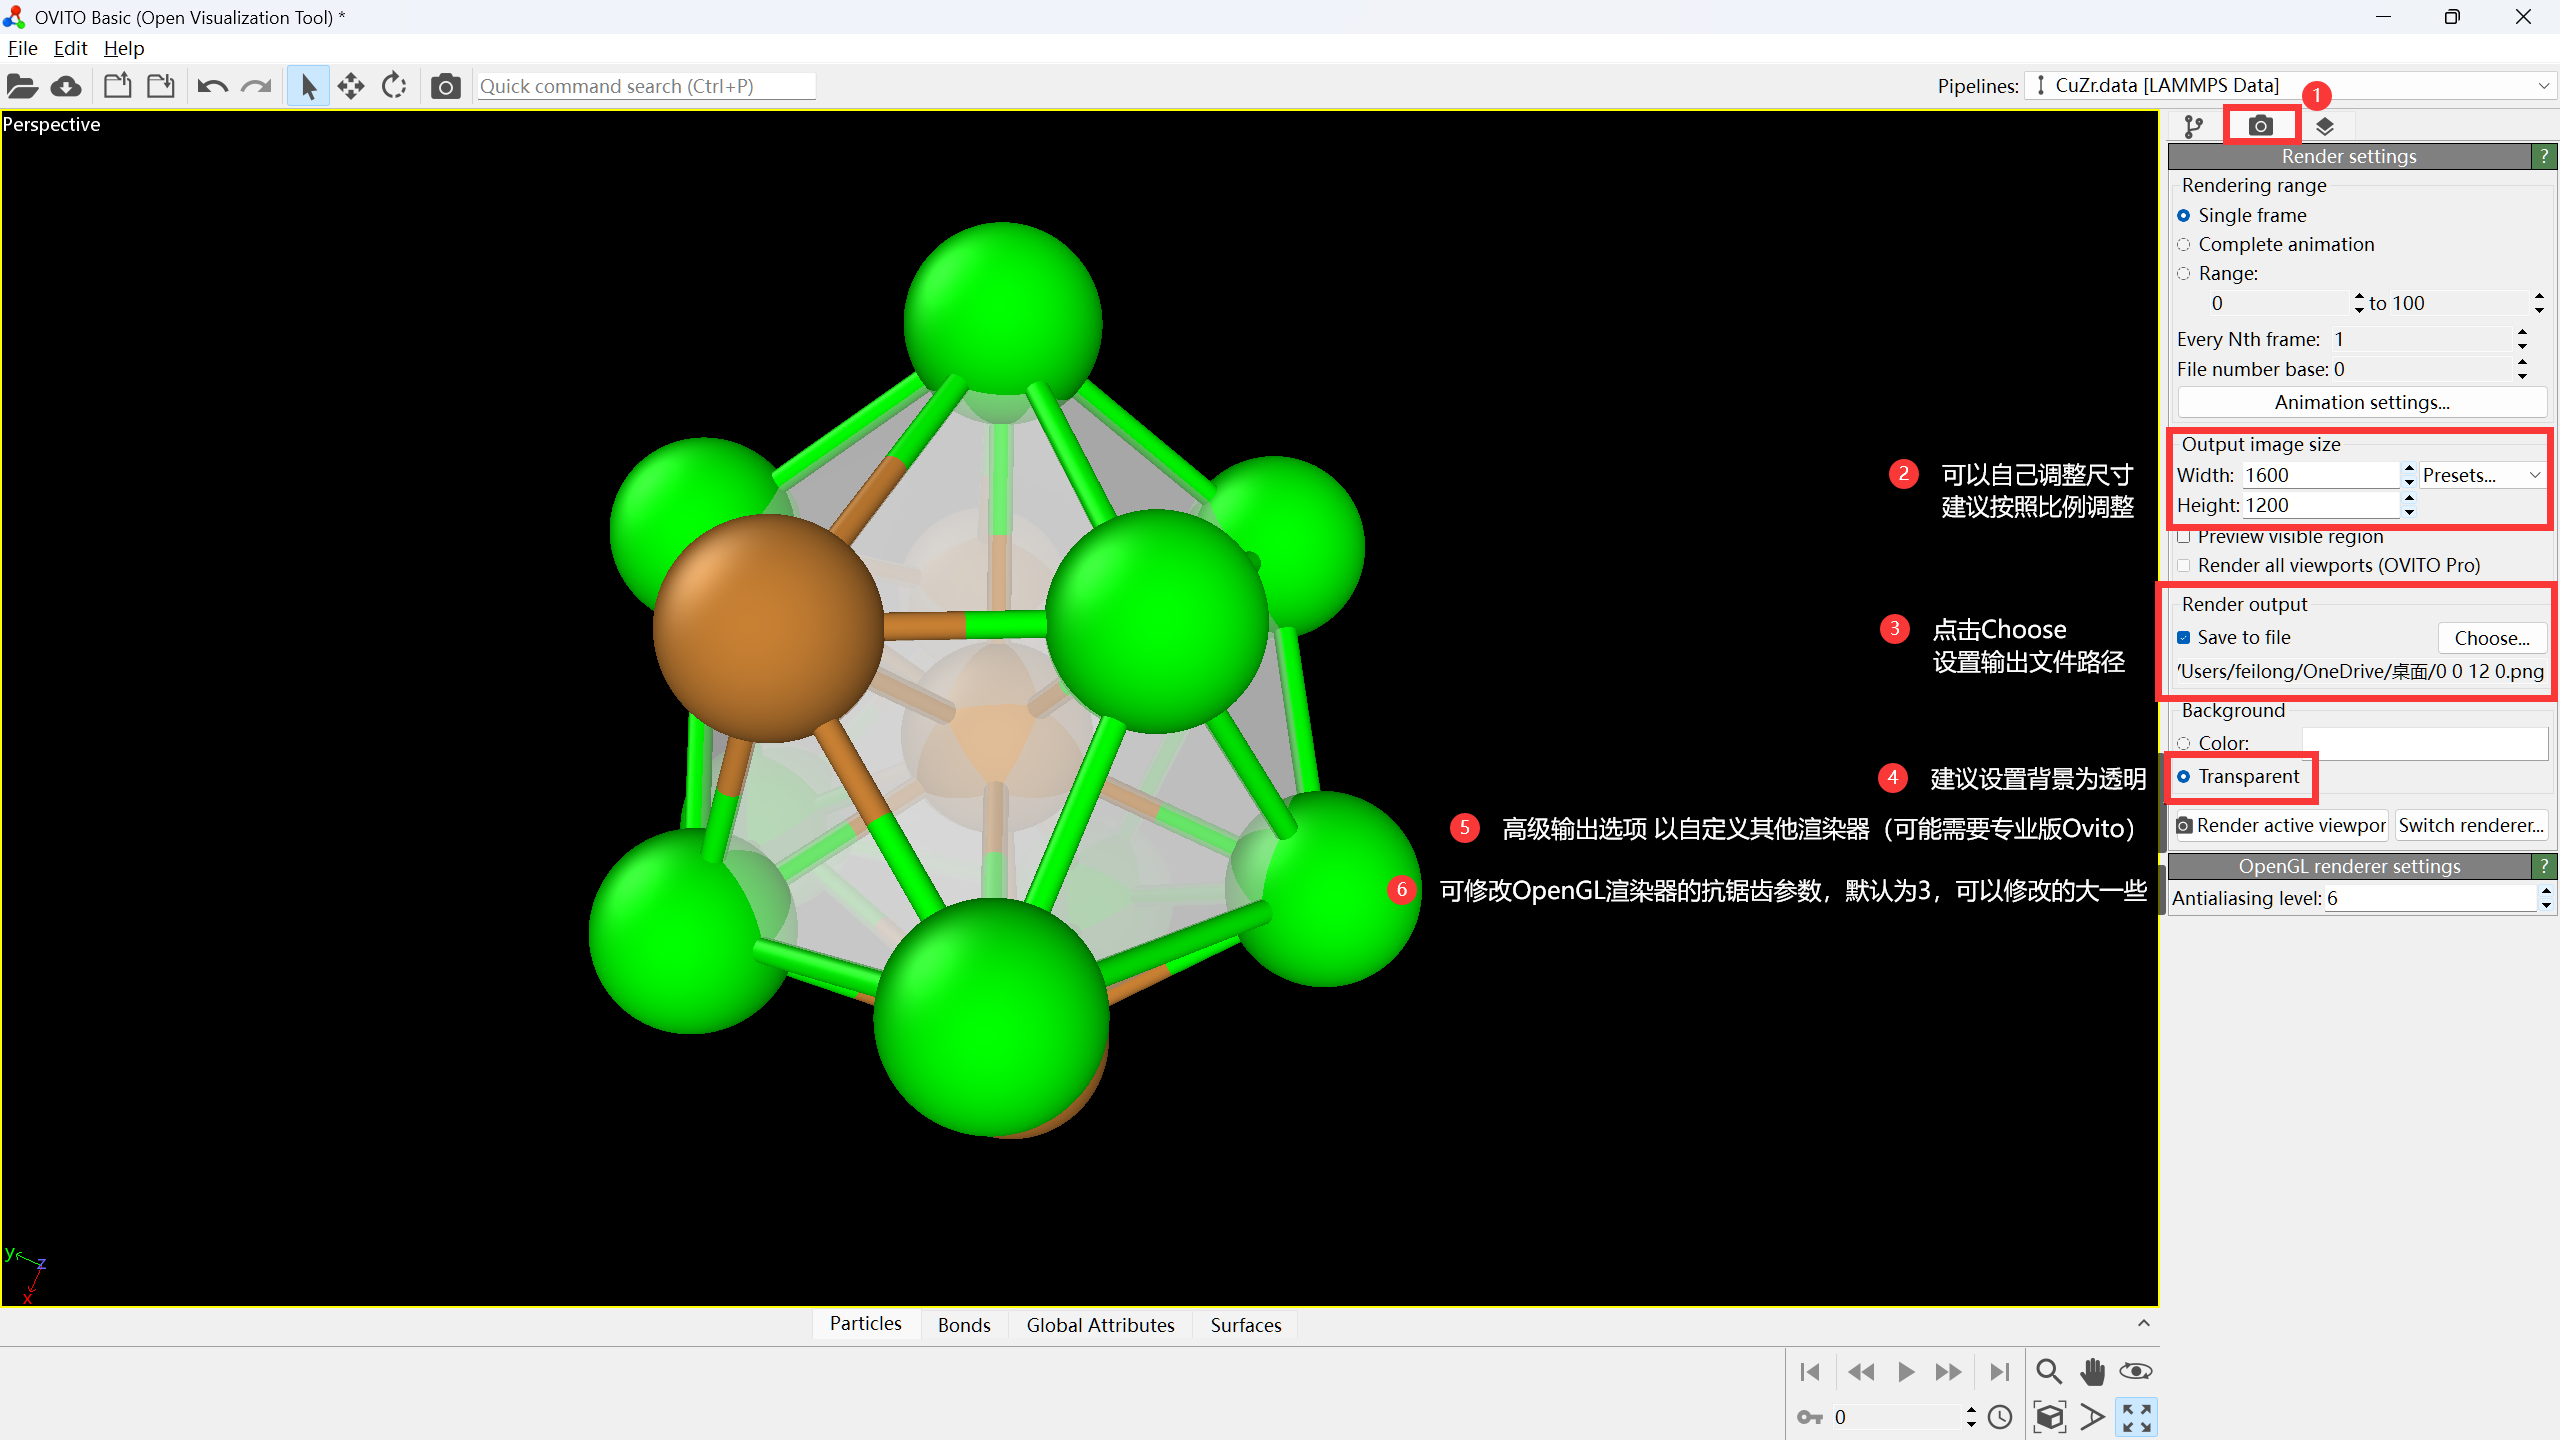Activate the pan hand viewport tool
The width and height of the screenshot is (2560, 1440).
(x=2092, y=1371)
